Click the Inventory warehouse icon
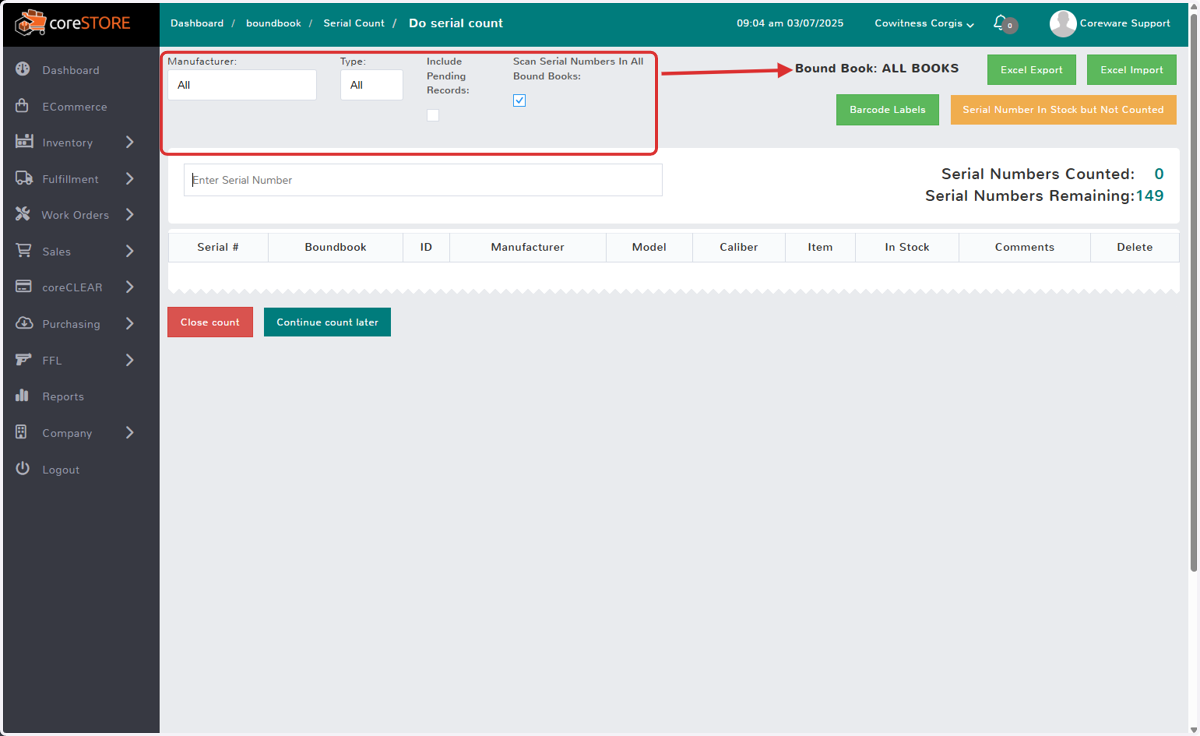 [x=25, y=142]
